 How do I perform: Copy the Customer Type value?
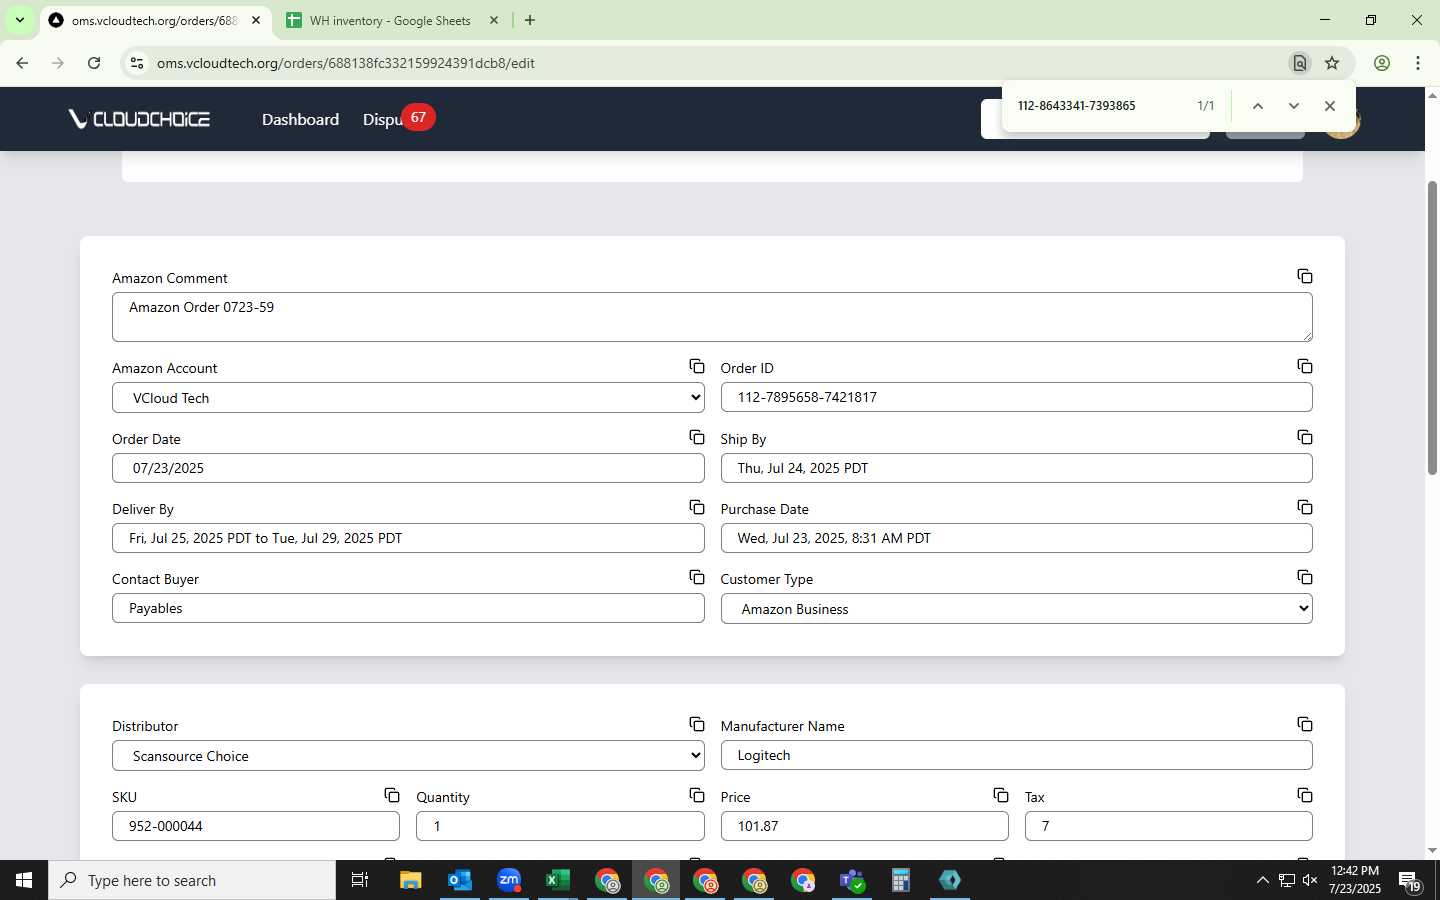pyautogui.click(x=1305, y=577)
